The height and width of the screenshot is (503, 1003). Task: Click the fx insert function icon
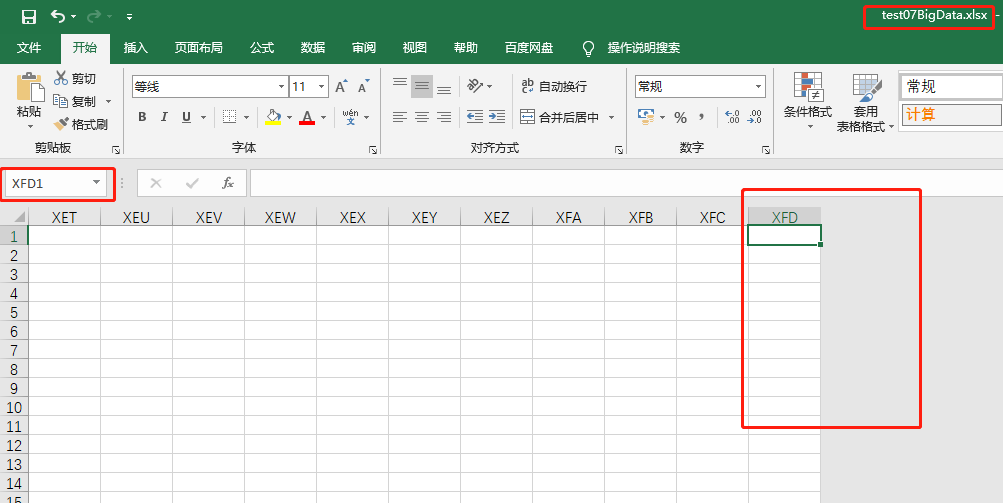point(228,184)
